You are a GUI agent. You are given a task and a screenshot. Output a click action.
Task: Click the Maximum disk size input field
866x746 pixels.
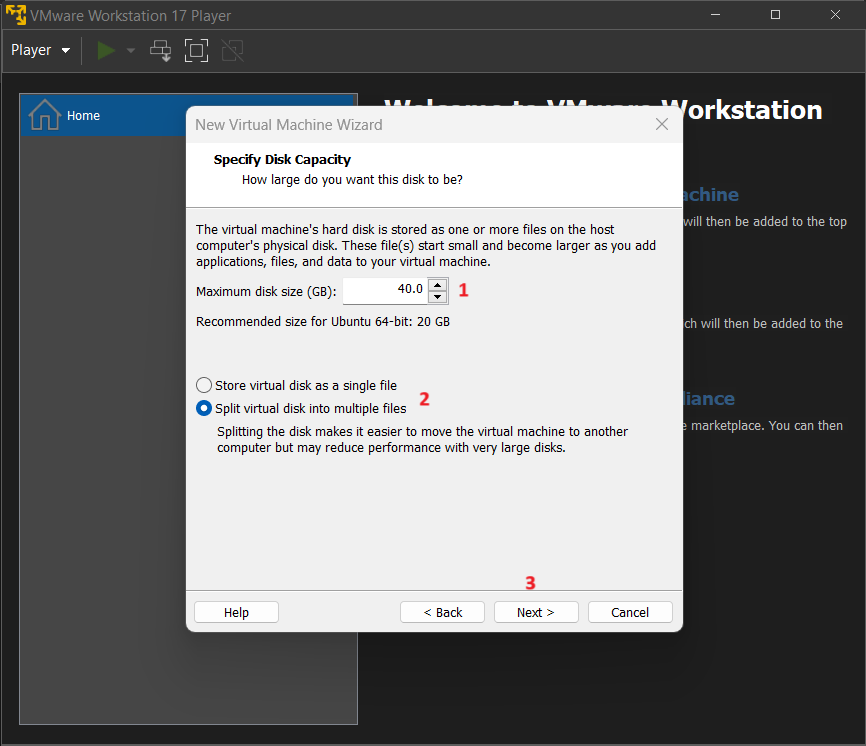click(x=386, y=290)
